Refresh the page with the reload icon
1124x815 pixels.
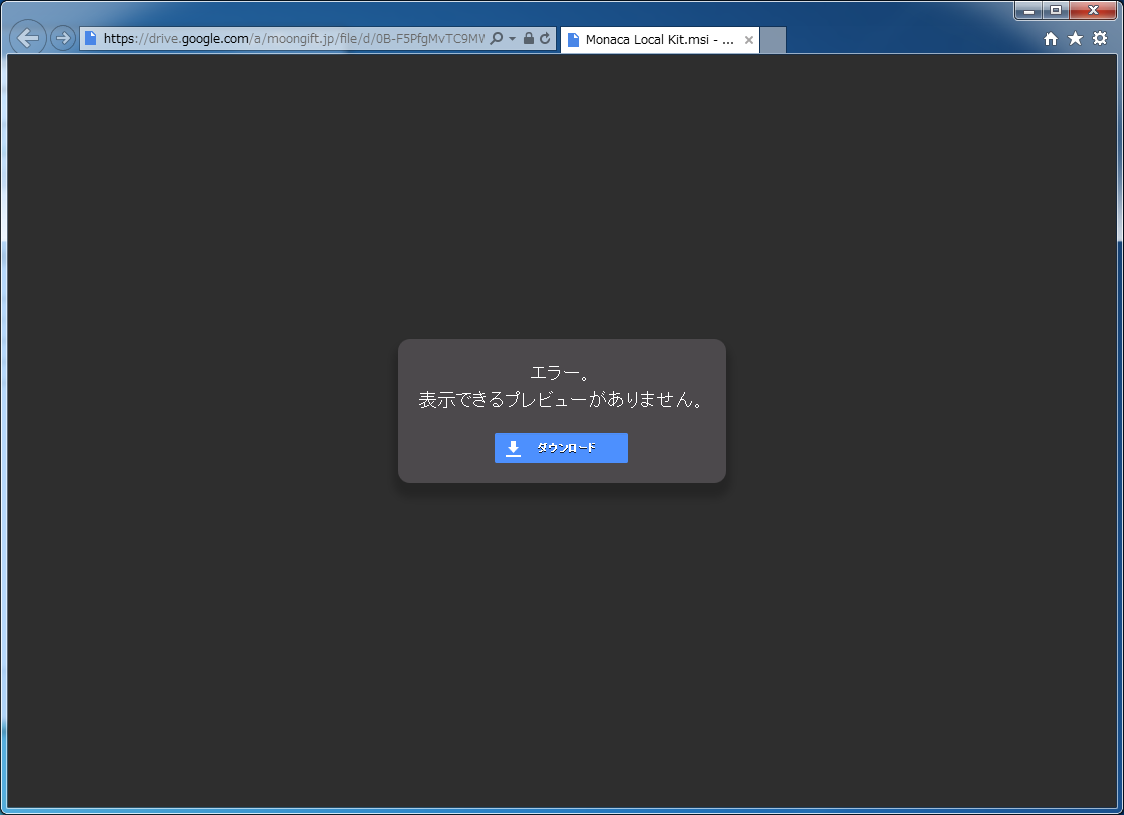pos(545,39)
